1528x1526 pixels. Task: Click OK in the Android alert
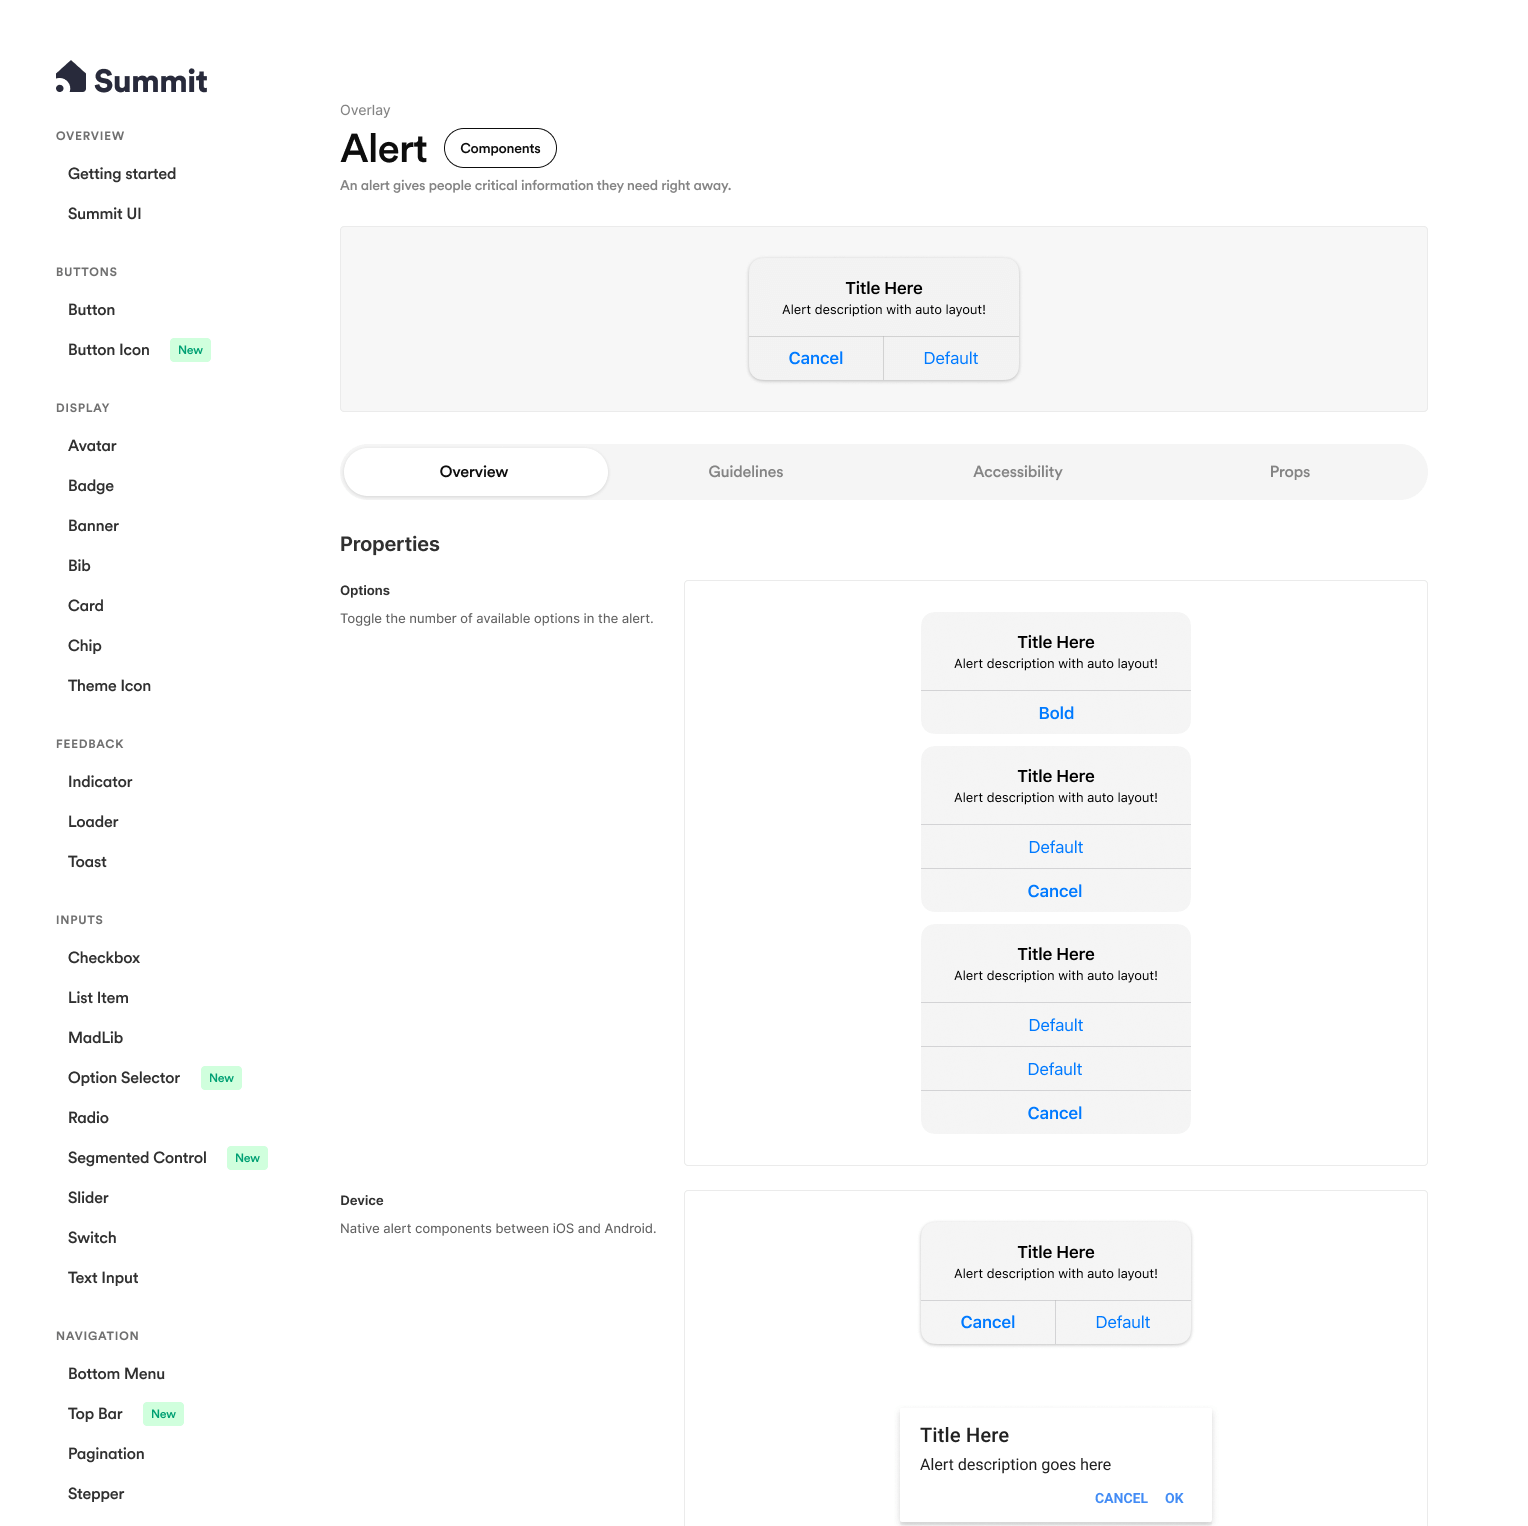pos(1174,1498)
